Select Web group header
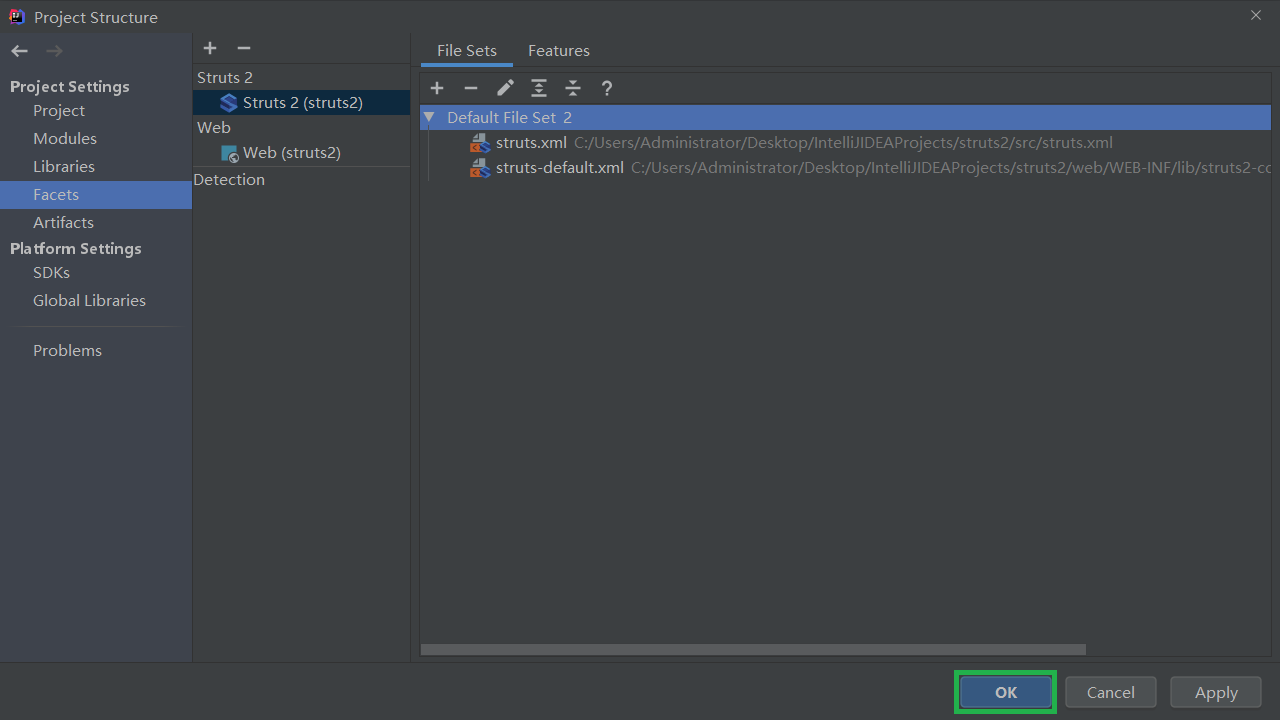The height and width of the screenshot is (720, 1280). (x=214, y=128)
